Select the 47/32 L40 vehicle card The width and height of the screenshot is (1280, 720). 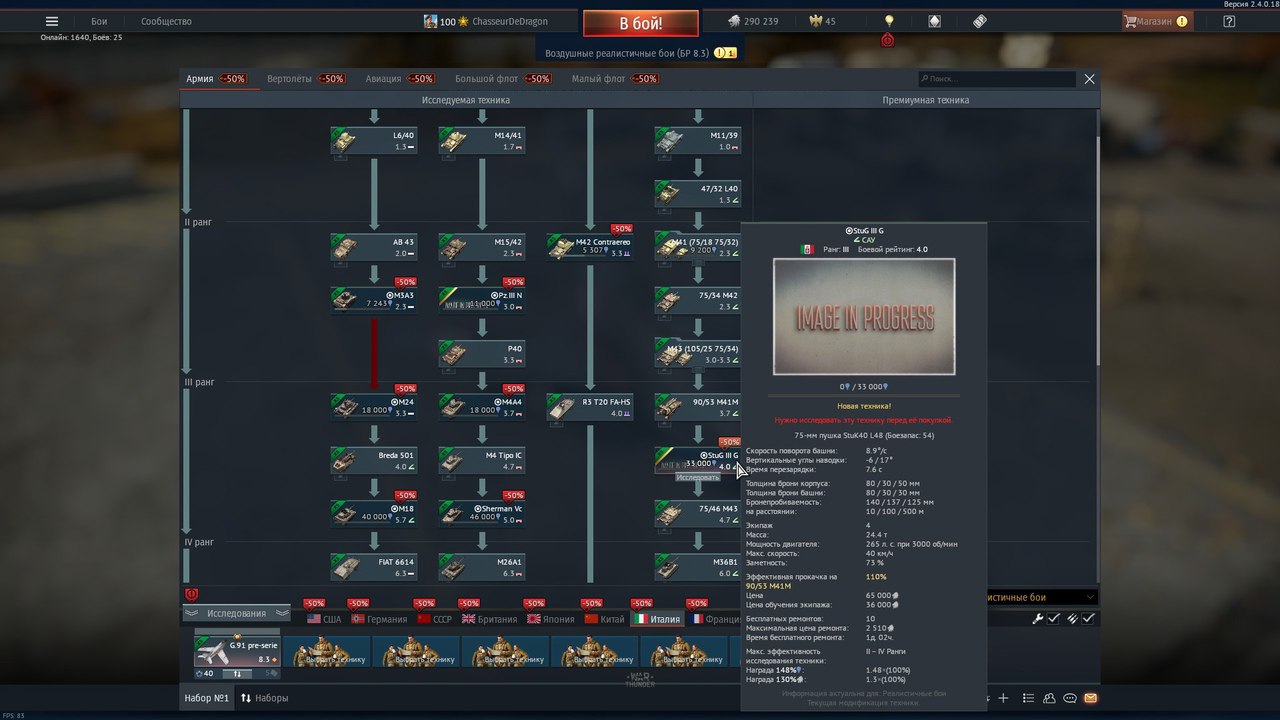(698, 194)
